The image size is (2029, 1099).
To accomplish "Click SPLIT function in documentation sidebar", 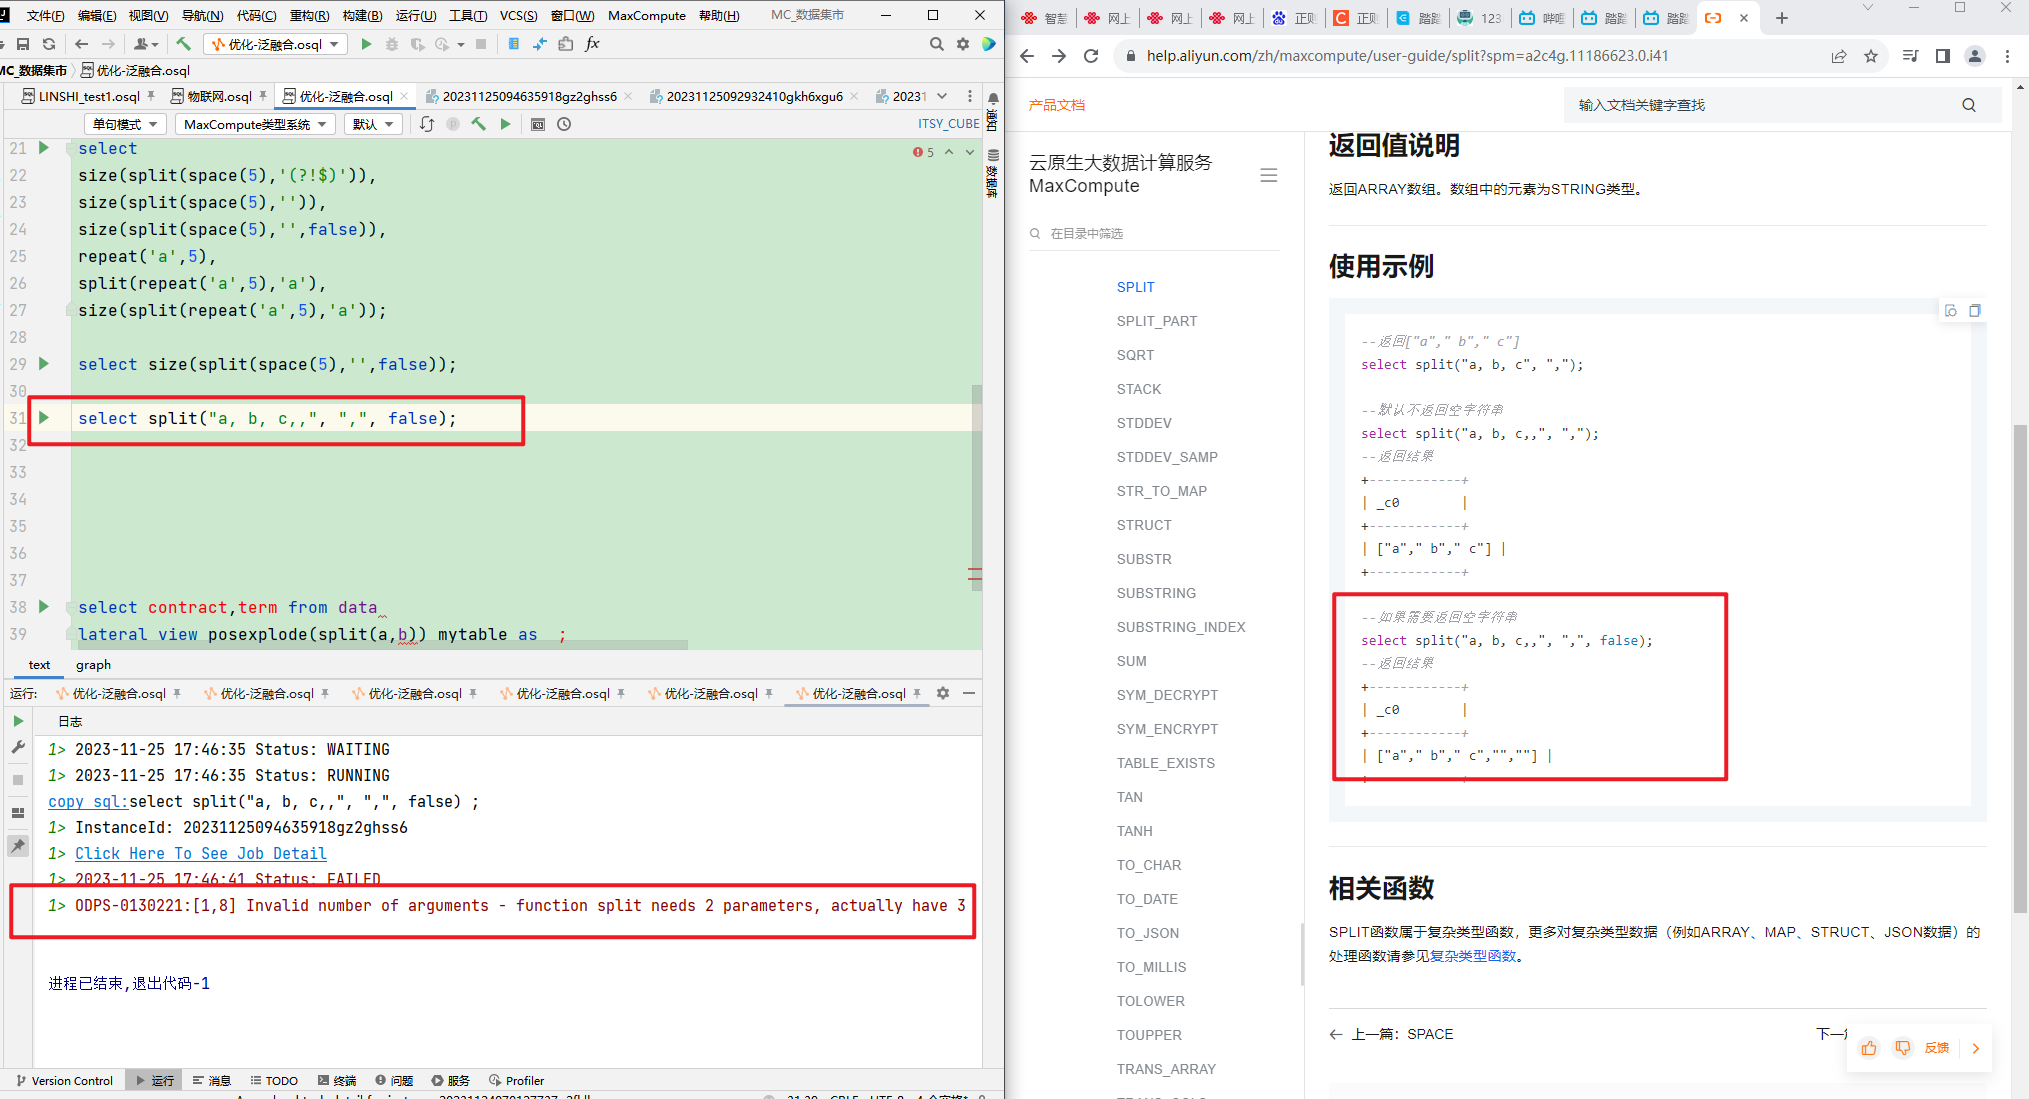I will pyautogui.click(x=1134, y=286).
